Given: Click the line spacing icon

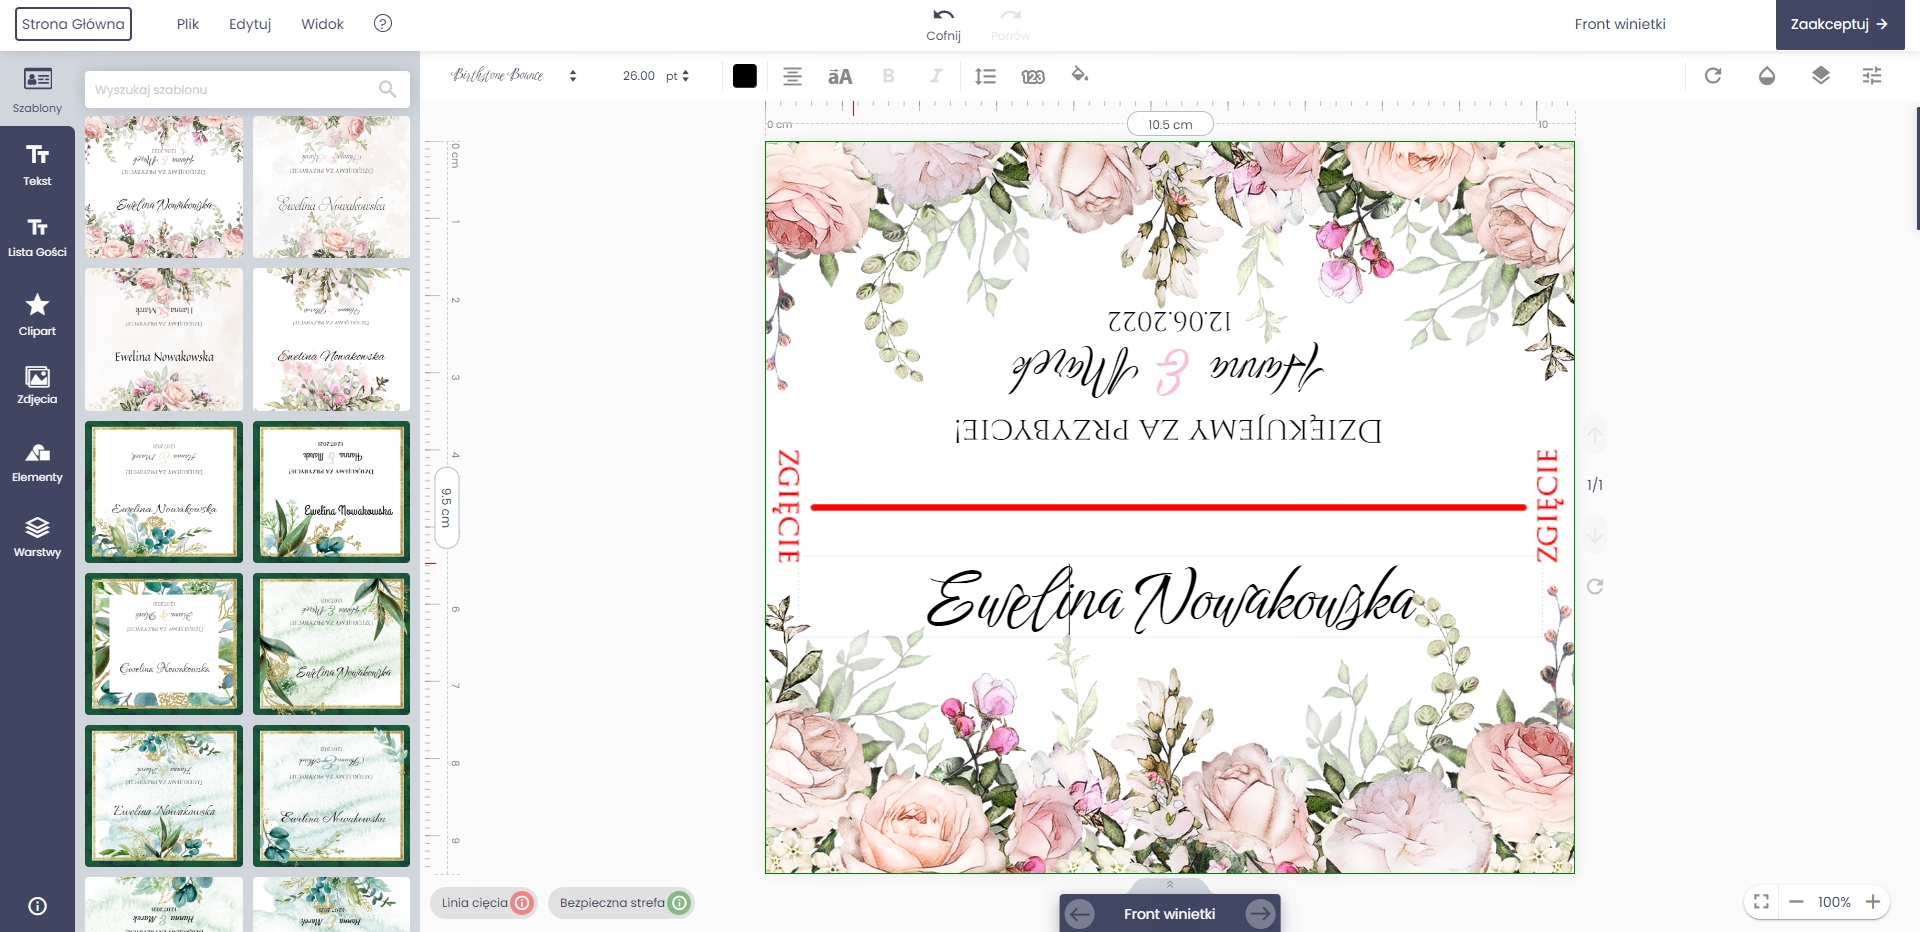Looking at the screenshot, I should click(985, 76).
